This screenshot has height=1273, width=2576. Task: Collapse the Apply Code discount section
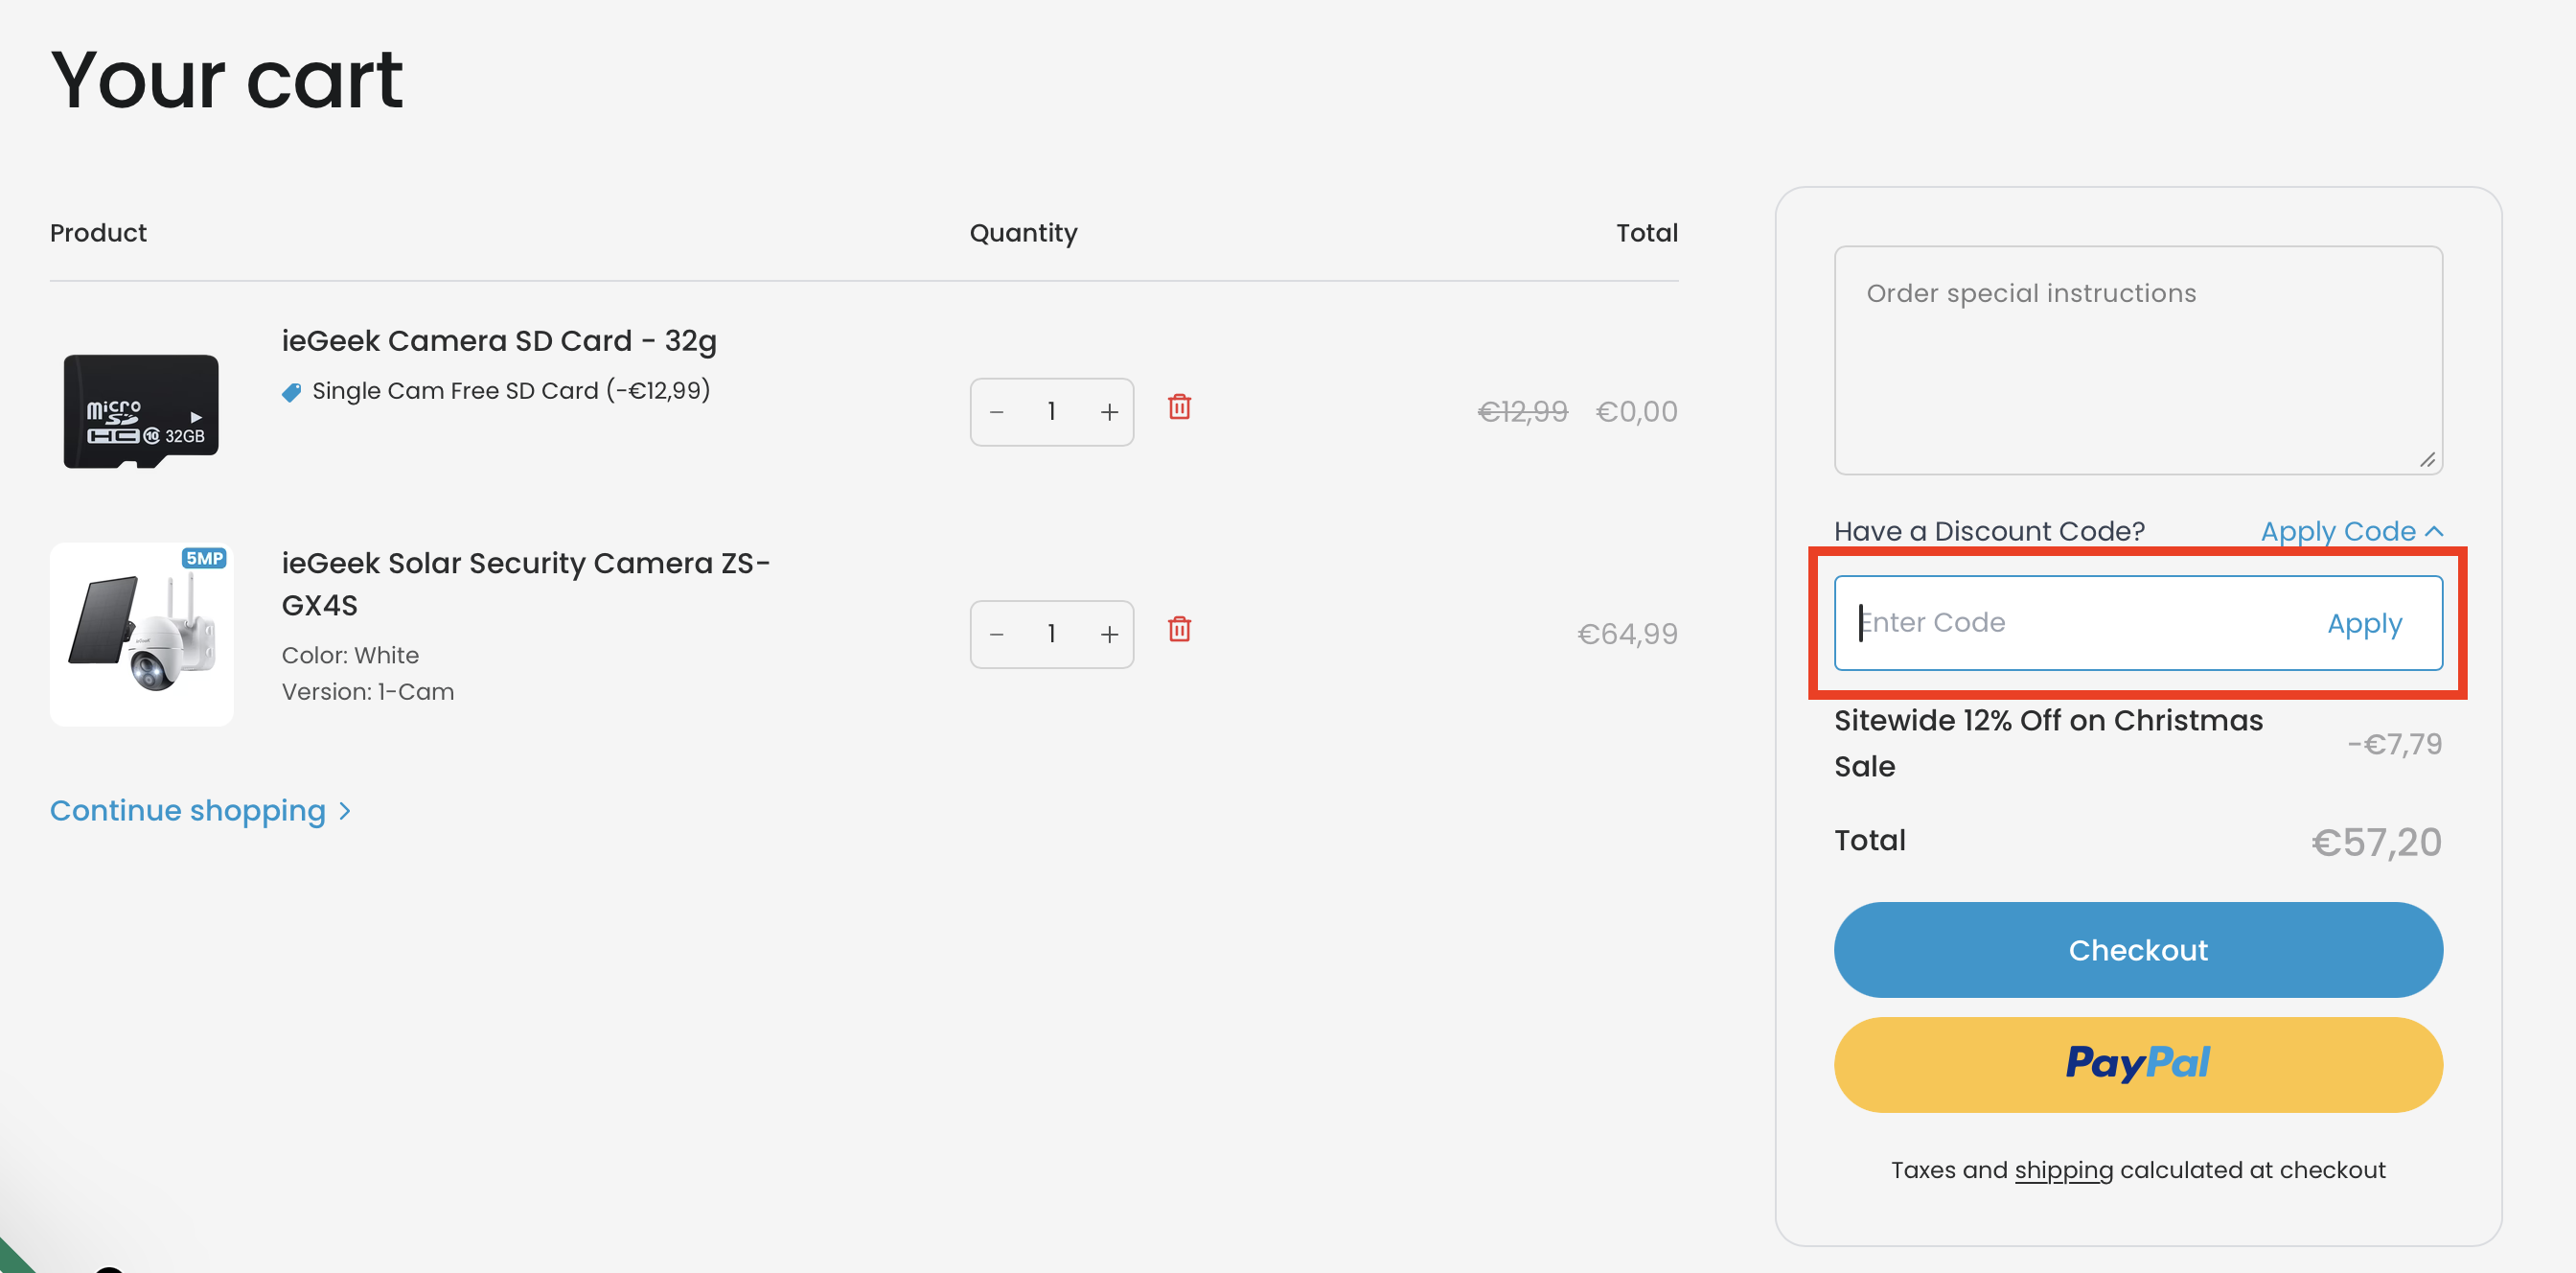point(2350,531)
